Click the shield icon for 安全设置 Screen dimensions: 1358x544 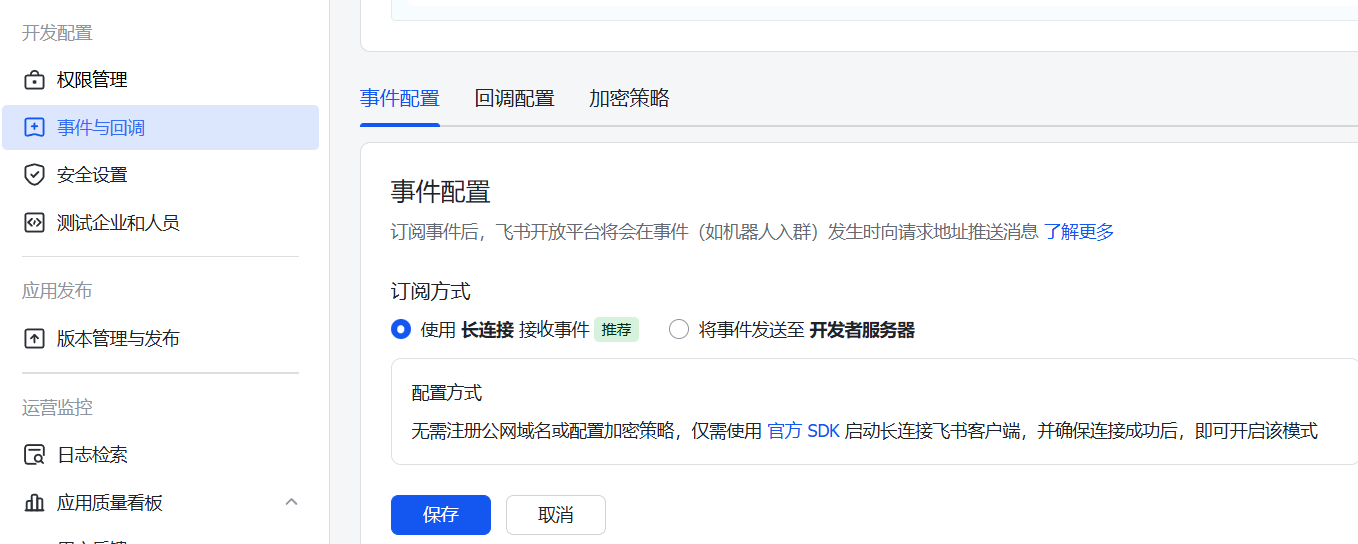(x=35, y=175)
